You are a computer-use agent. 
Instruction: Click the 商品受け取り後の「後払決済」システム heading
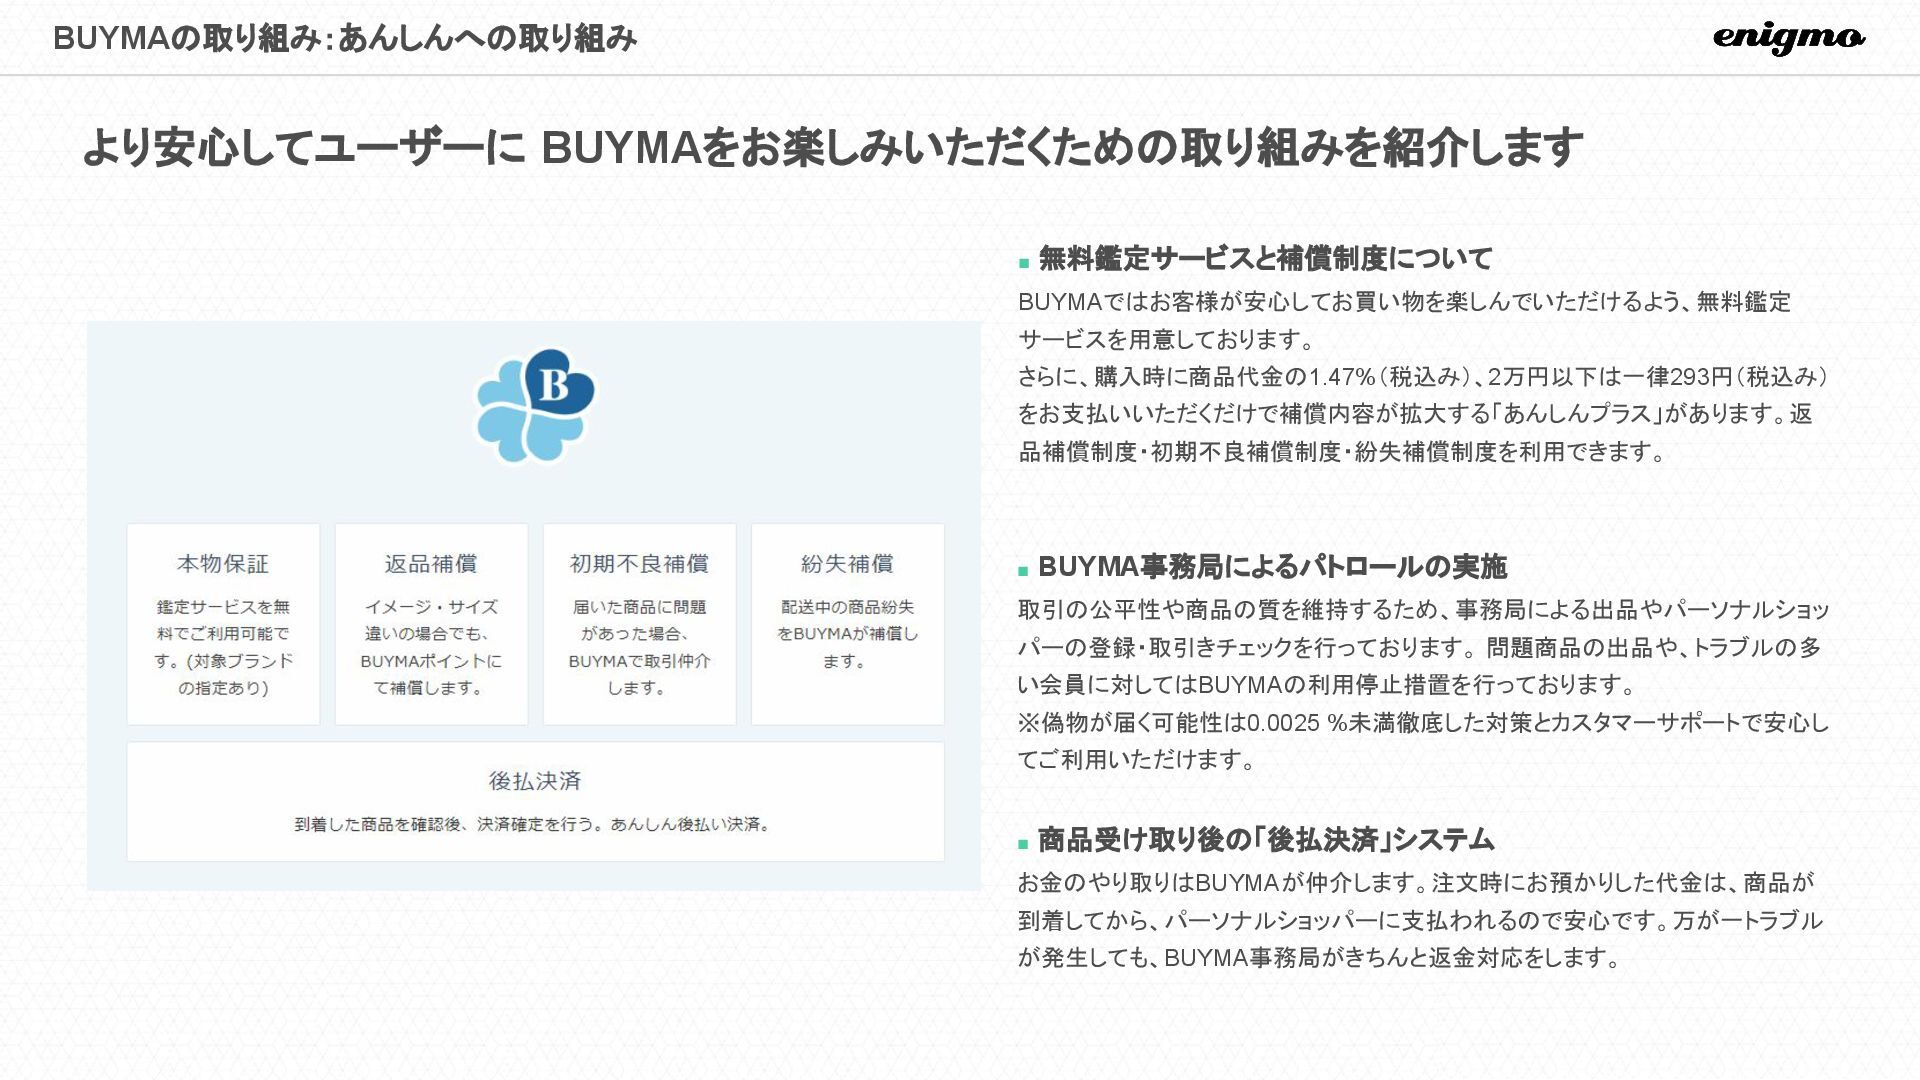[1265, 840]
